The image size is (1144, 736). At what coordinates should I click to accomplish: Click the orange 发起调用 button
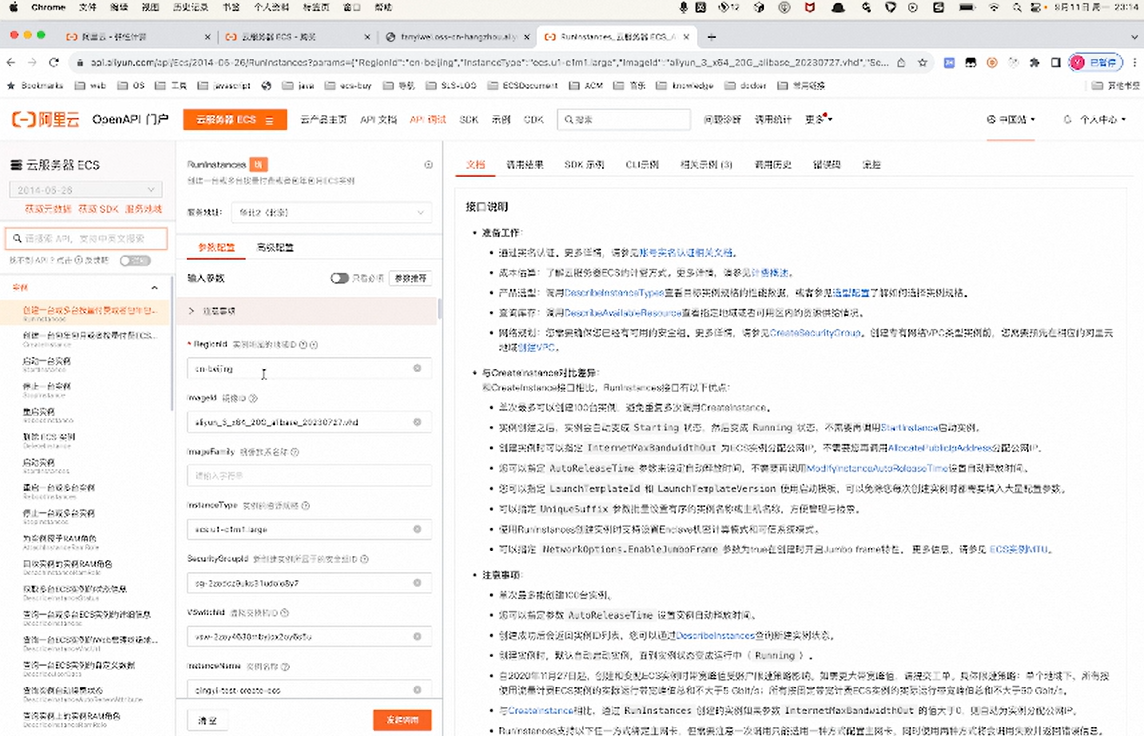pyautogui.click(x=402, y=720)
